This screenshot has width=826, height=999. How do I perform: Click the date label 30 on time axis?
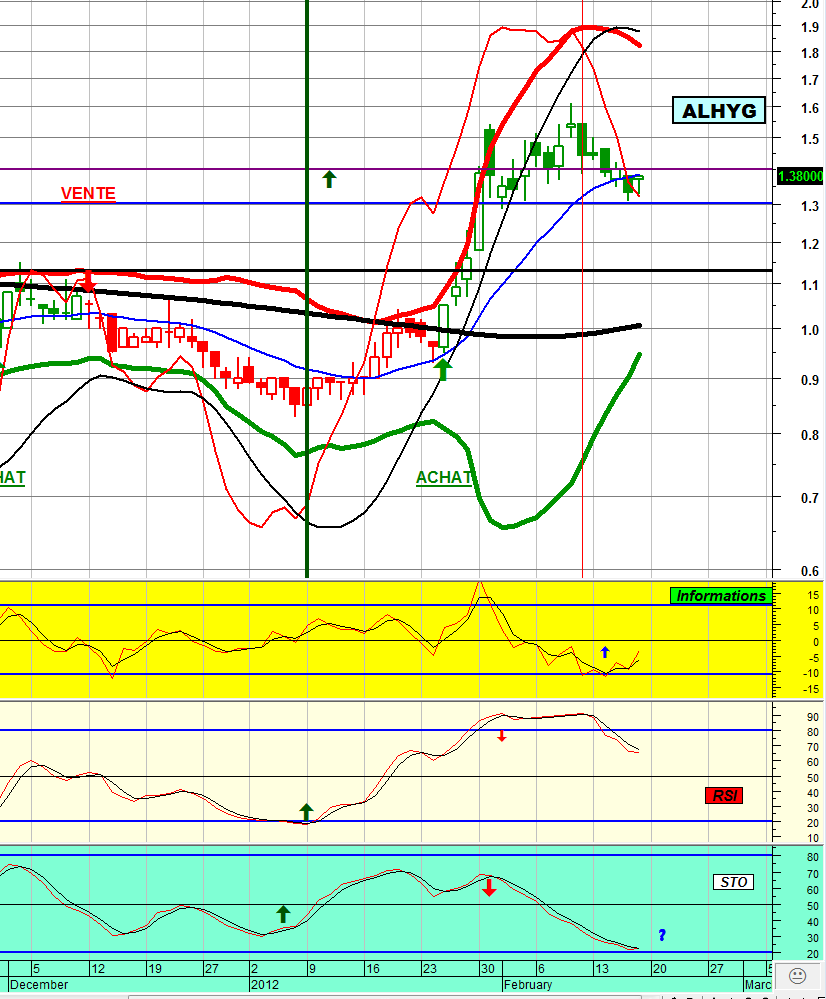488,968
